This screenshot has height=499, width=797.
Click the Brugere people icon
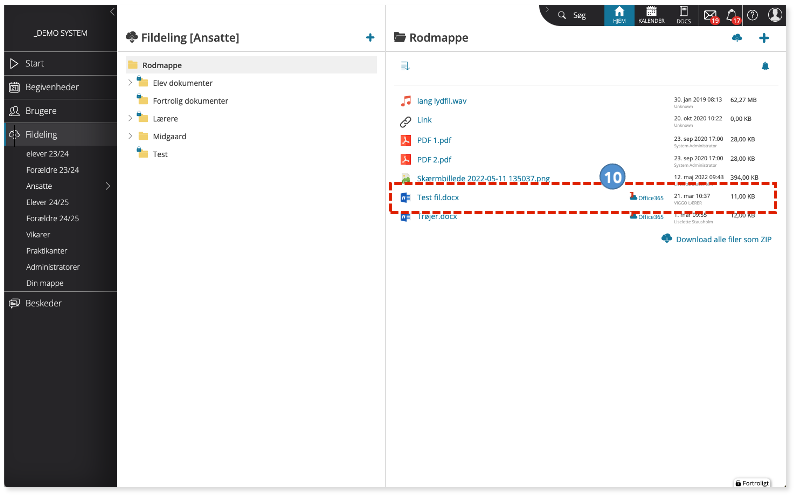coord(14,111)
